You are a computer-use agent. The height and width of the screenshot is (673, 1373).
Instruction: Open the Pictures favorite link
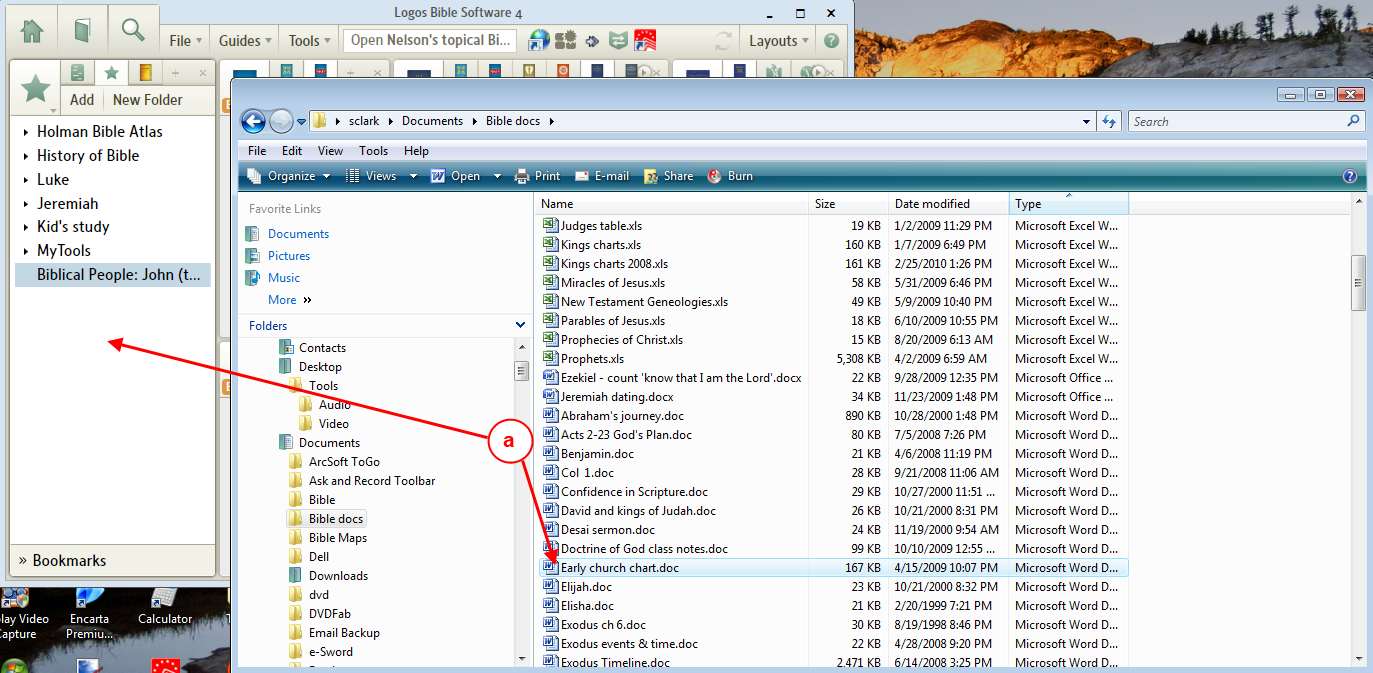coord(289,256)
